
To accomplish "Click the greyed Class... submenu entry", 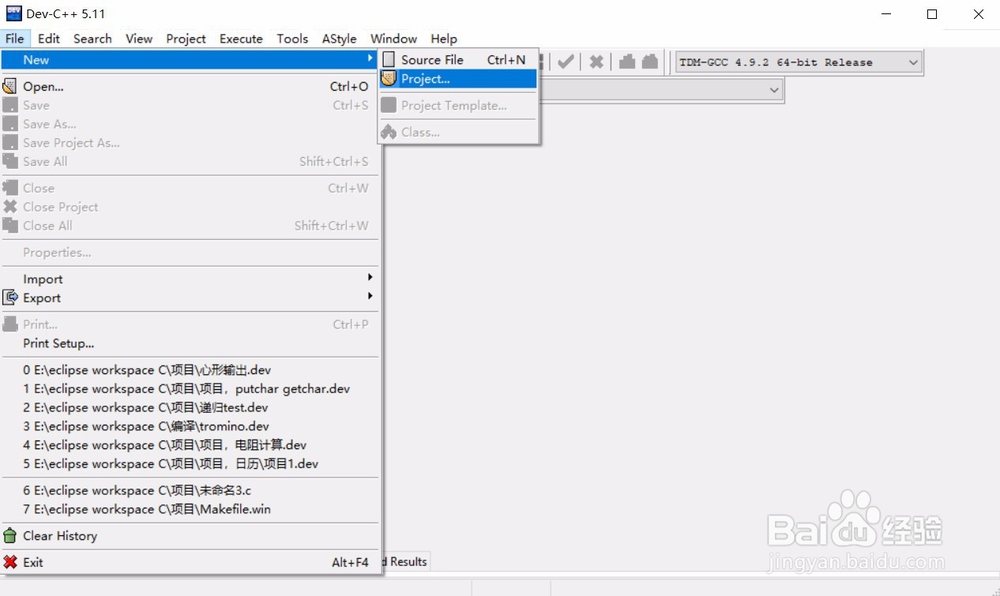I will (x=459, y=133).
